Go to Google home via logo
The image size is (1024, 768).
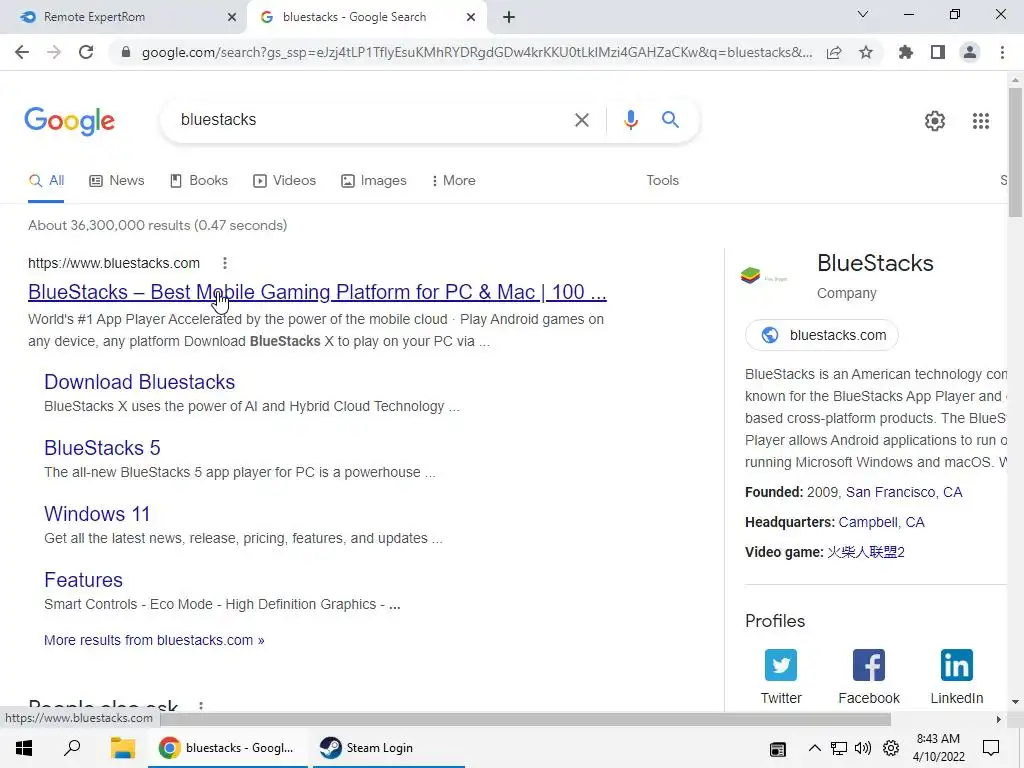(70, 121)
